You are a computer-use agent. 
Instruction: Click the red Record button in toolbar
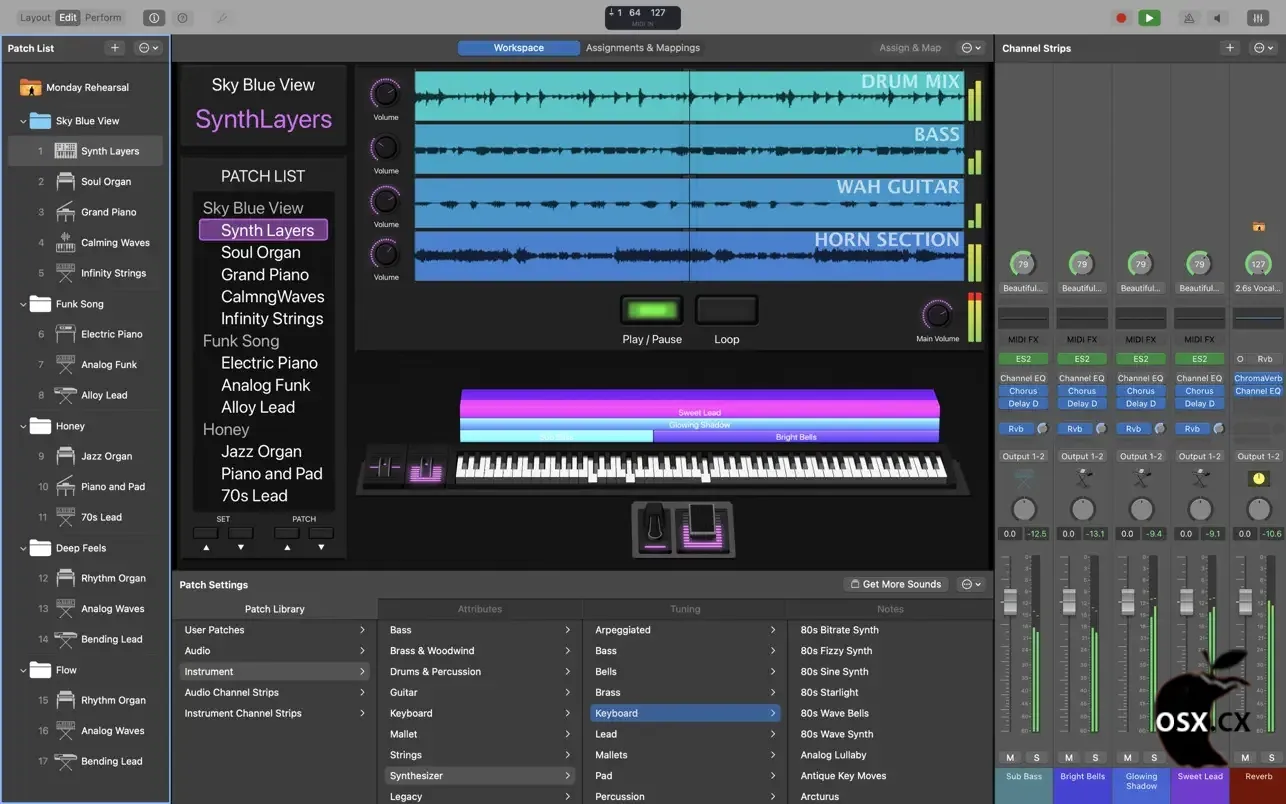pyautogui.click(x=1121, y=18)
